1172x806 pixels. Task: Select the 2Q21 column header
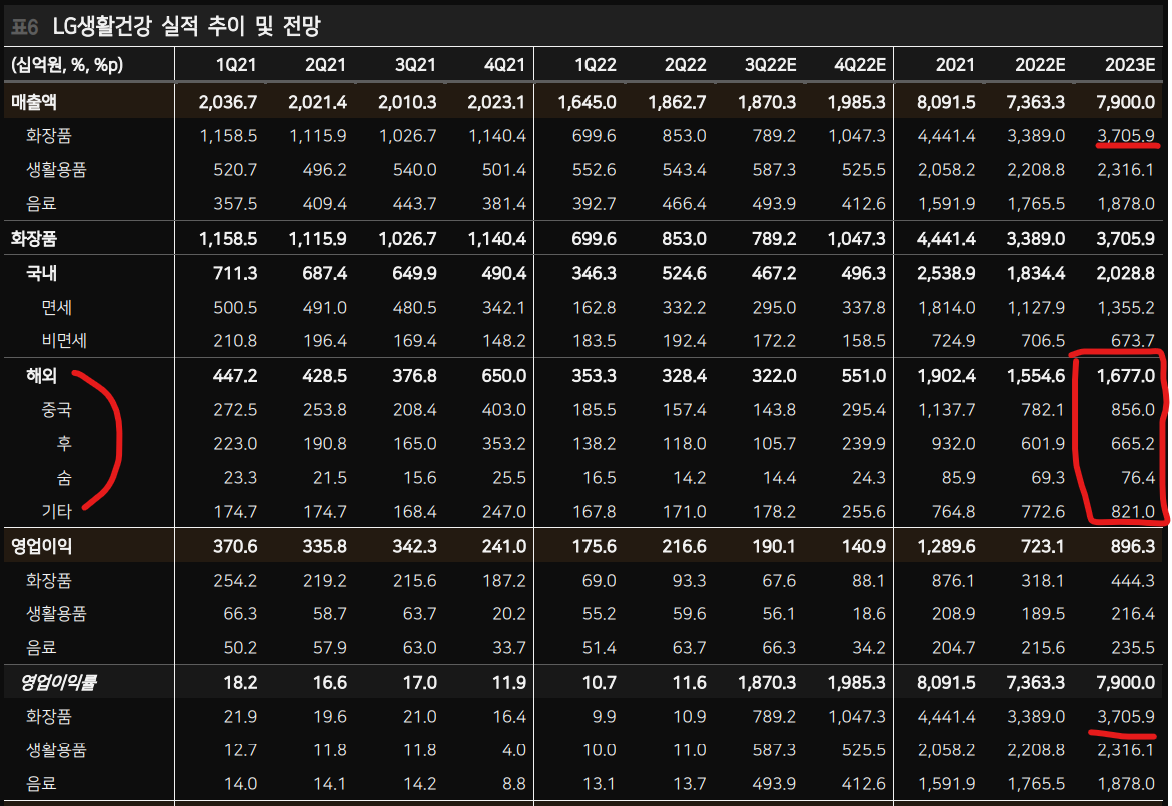point(325,65)
